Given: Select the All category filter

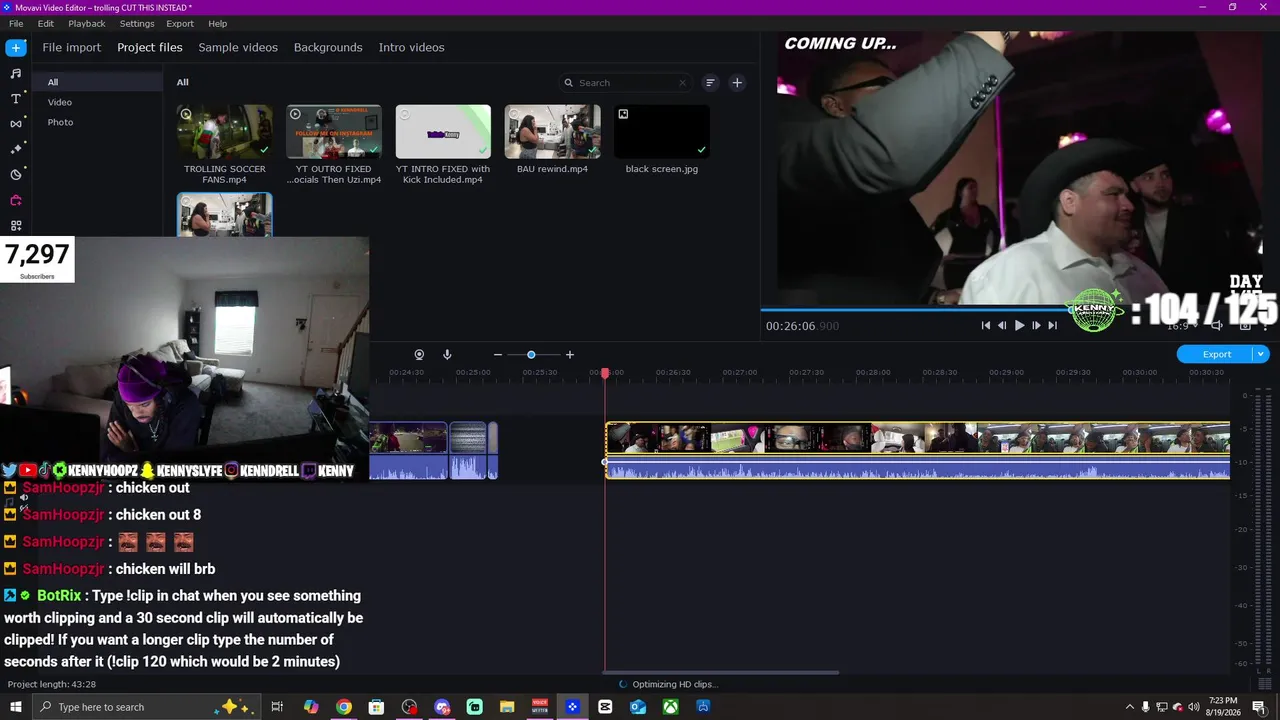Looking at the screenshot, I should pos(97,82).
